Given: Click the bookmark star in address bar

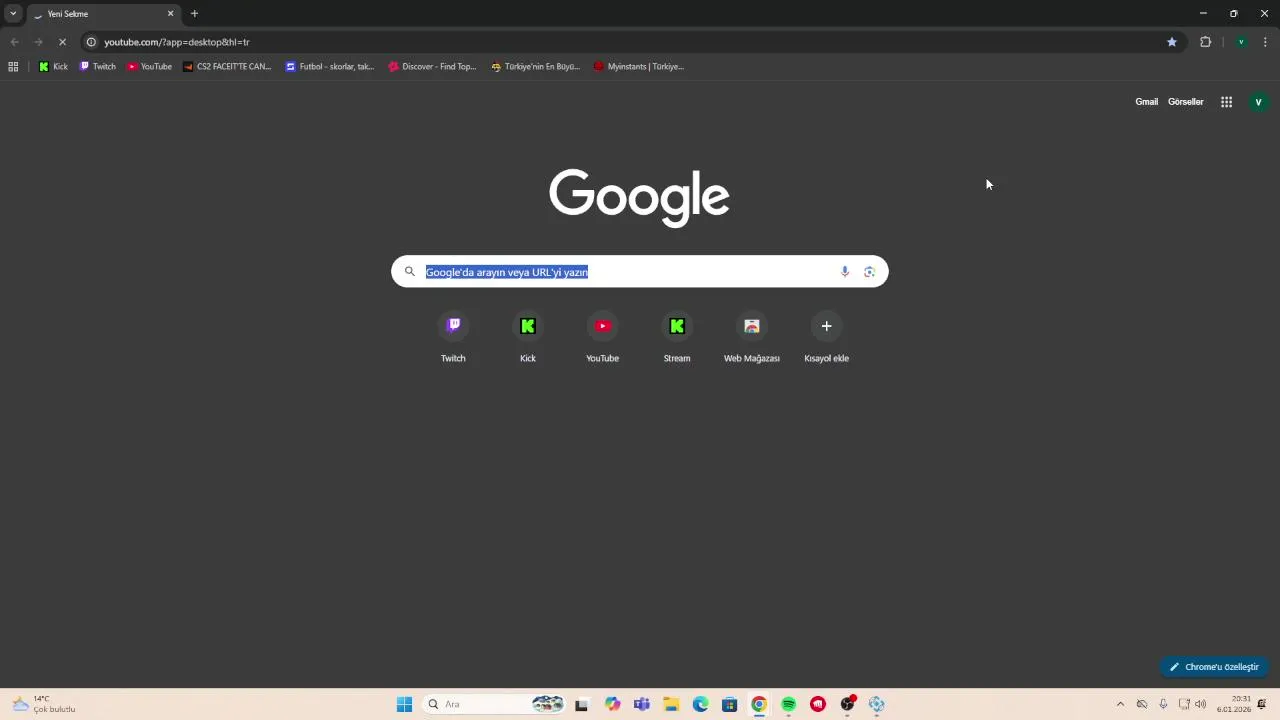Looking at the screenshot, I should [1172, 42].
